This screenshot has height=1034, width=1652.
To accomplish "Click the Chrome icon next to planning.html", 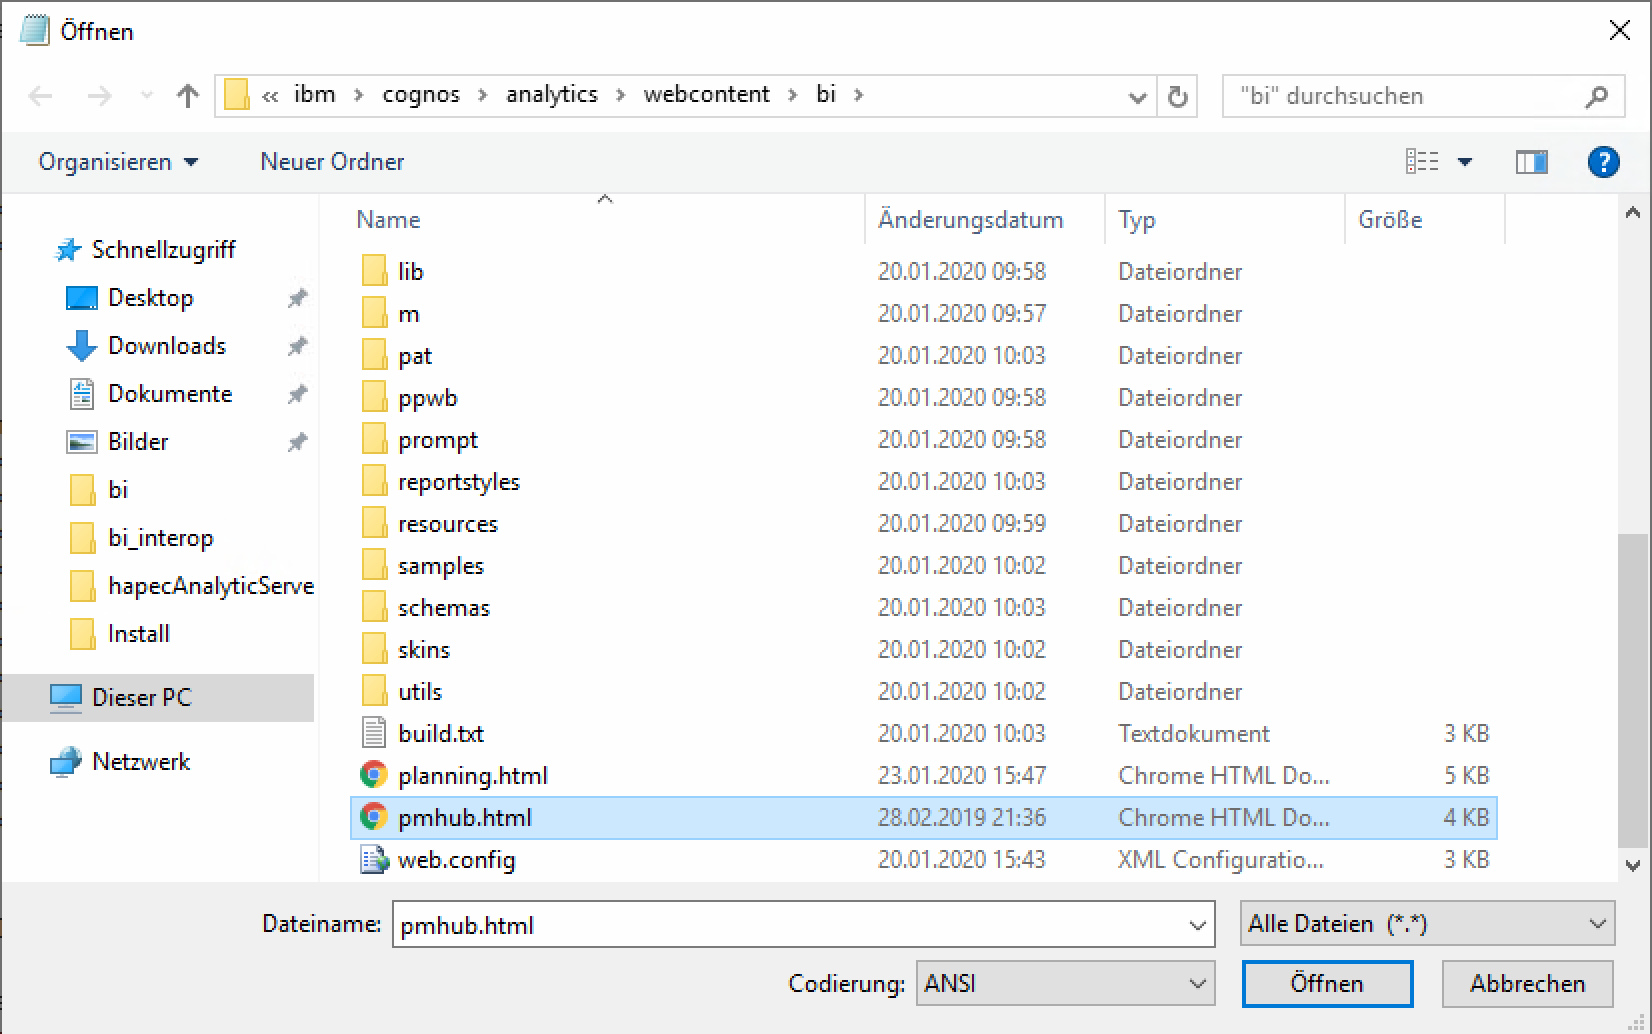I will coord(374,776).
